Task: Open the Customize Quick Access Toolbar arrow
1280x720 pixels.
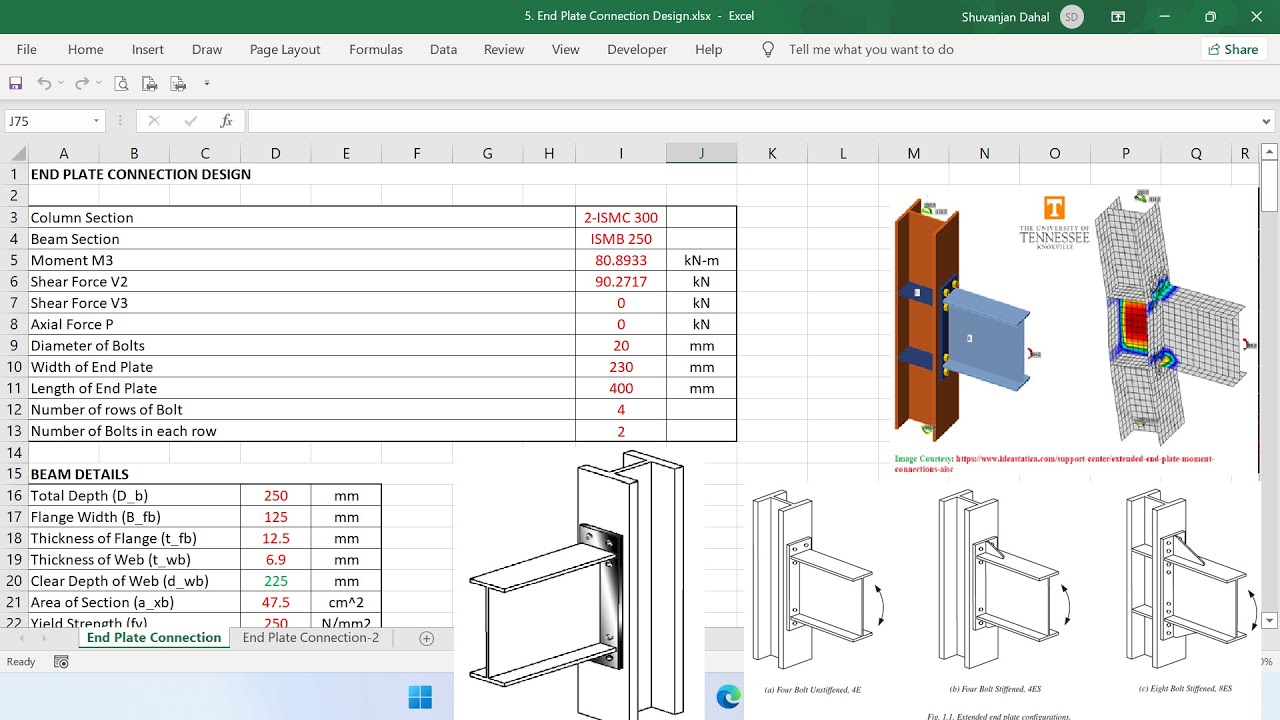Action: pos(207,84)
